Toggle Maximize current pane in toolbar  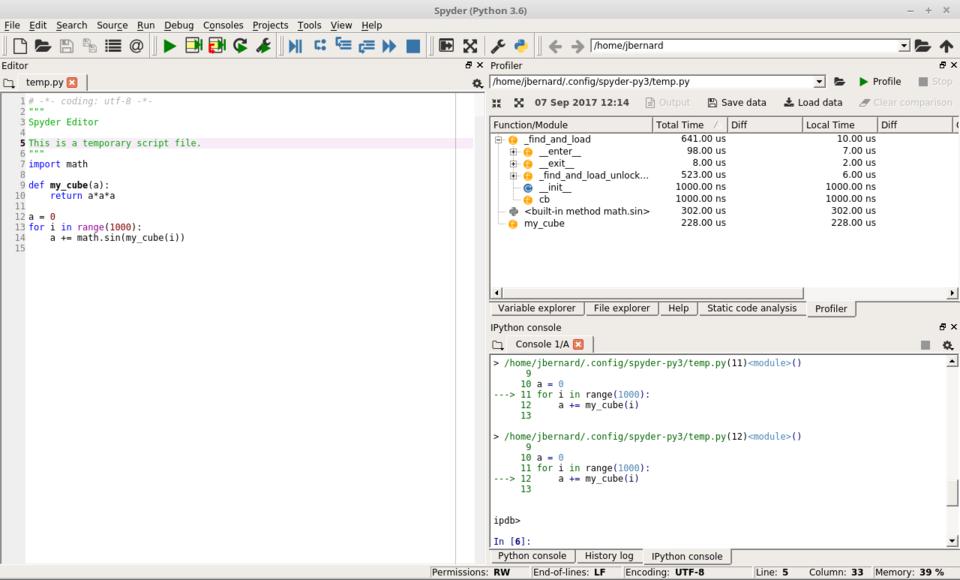(446, 46)
